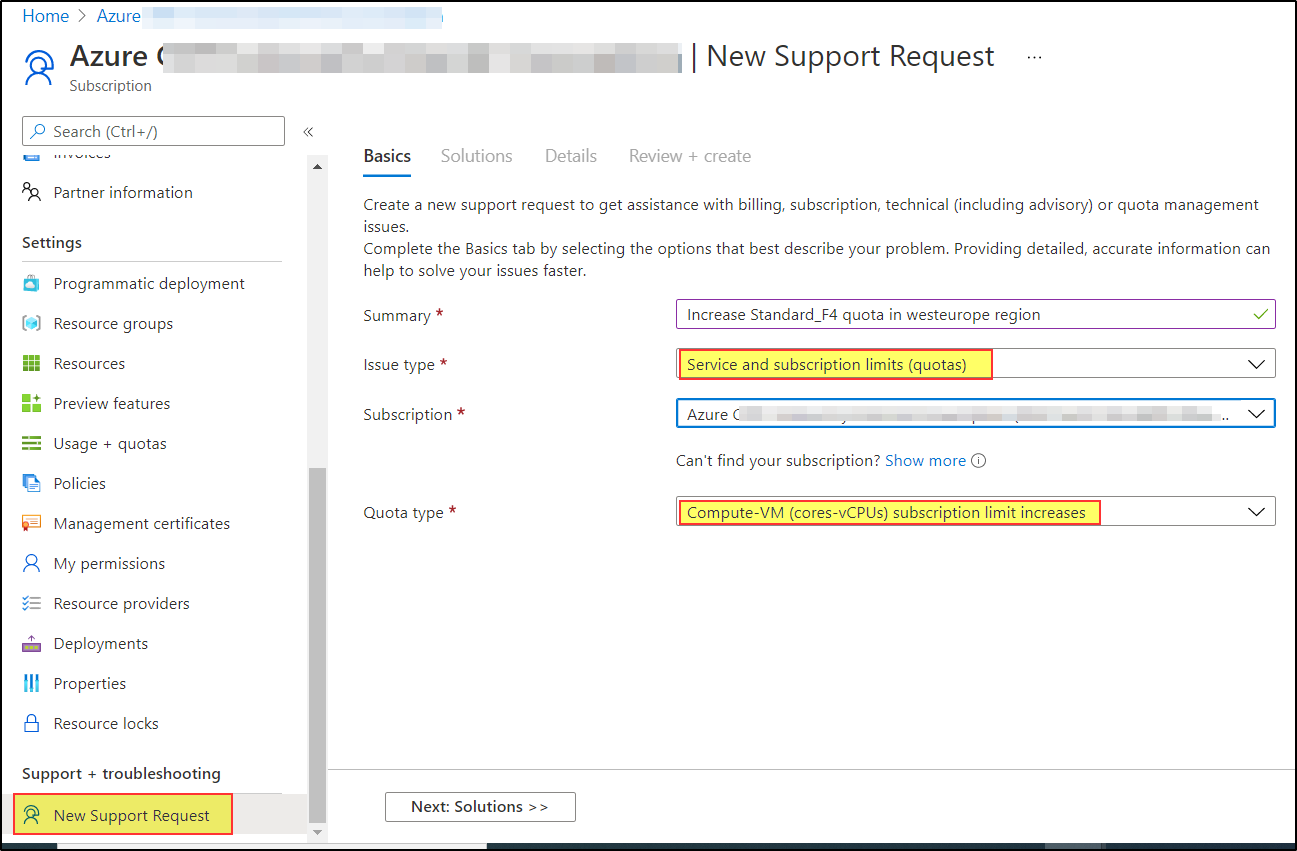
Task: Click the Preview features icon
Action: [x=33, y=403]
